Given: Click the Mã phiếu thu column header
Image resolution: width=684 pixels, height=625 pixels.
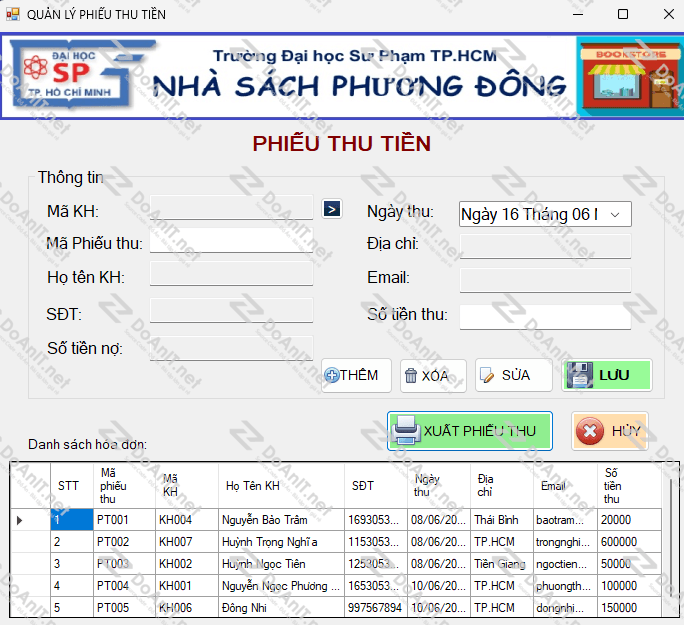Looking at the screenshot, I should [124, 485].
